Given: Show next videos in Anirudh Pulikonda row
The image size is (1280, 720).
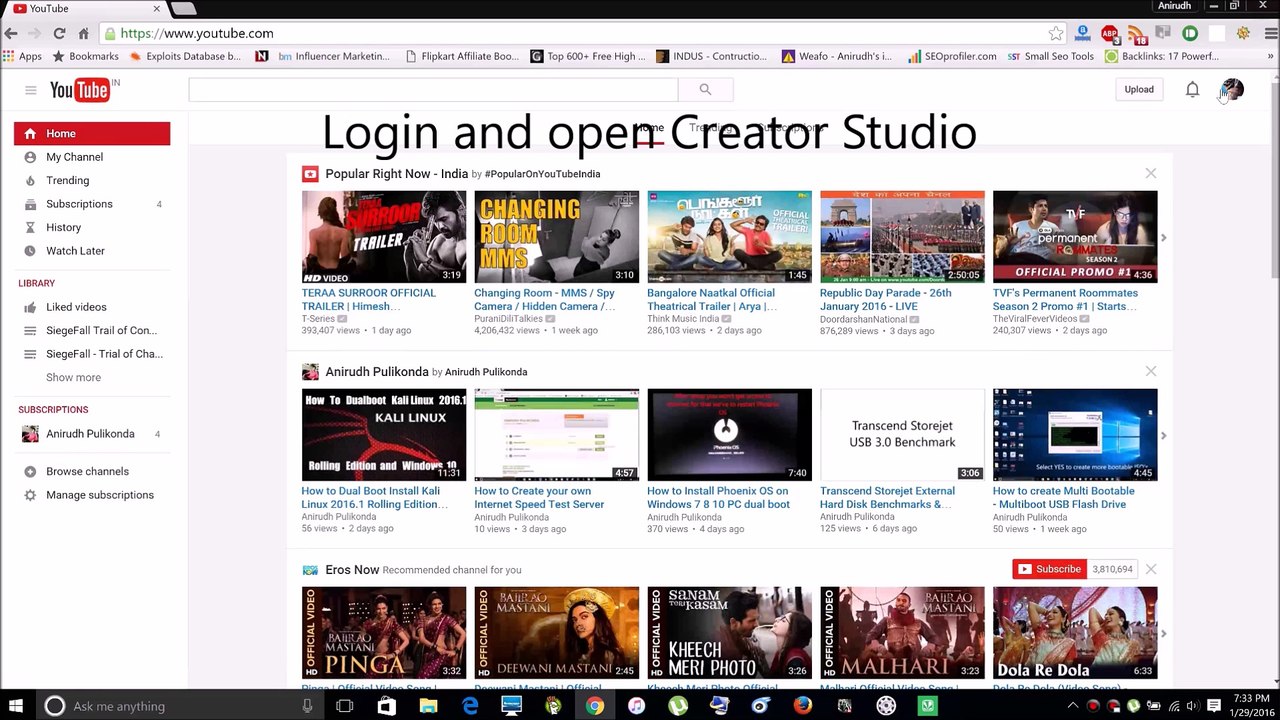Looking at the screenshot, I should pos(1163,436).
